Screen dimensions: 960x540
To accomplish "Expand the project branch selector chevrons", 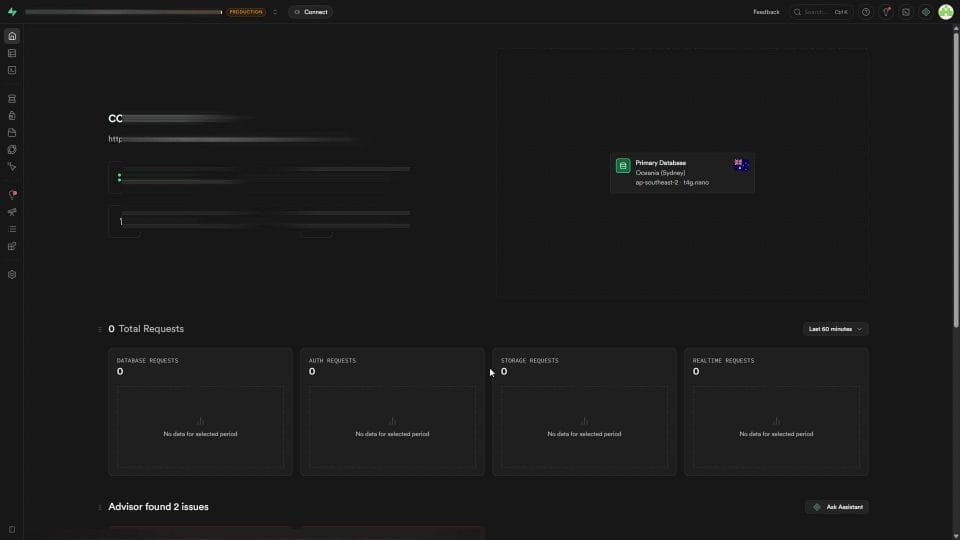I will pos(275,12).
